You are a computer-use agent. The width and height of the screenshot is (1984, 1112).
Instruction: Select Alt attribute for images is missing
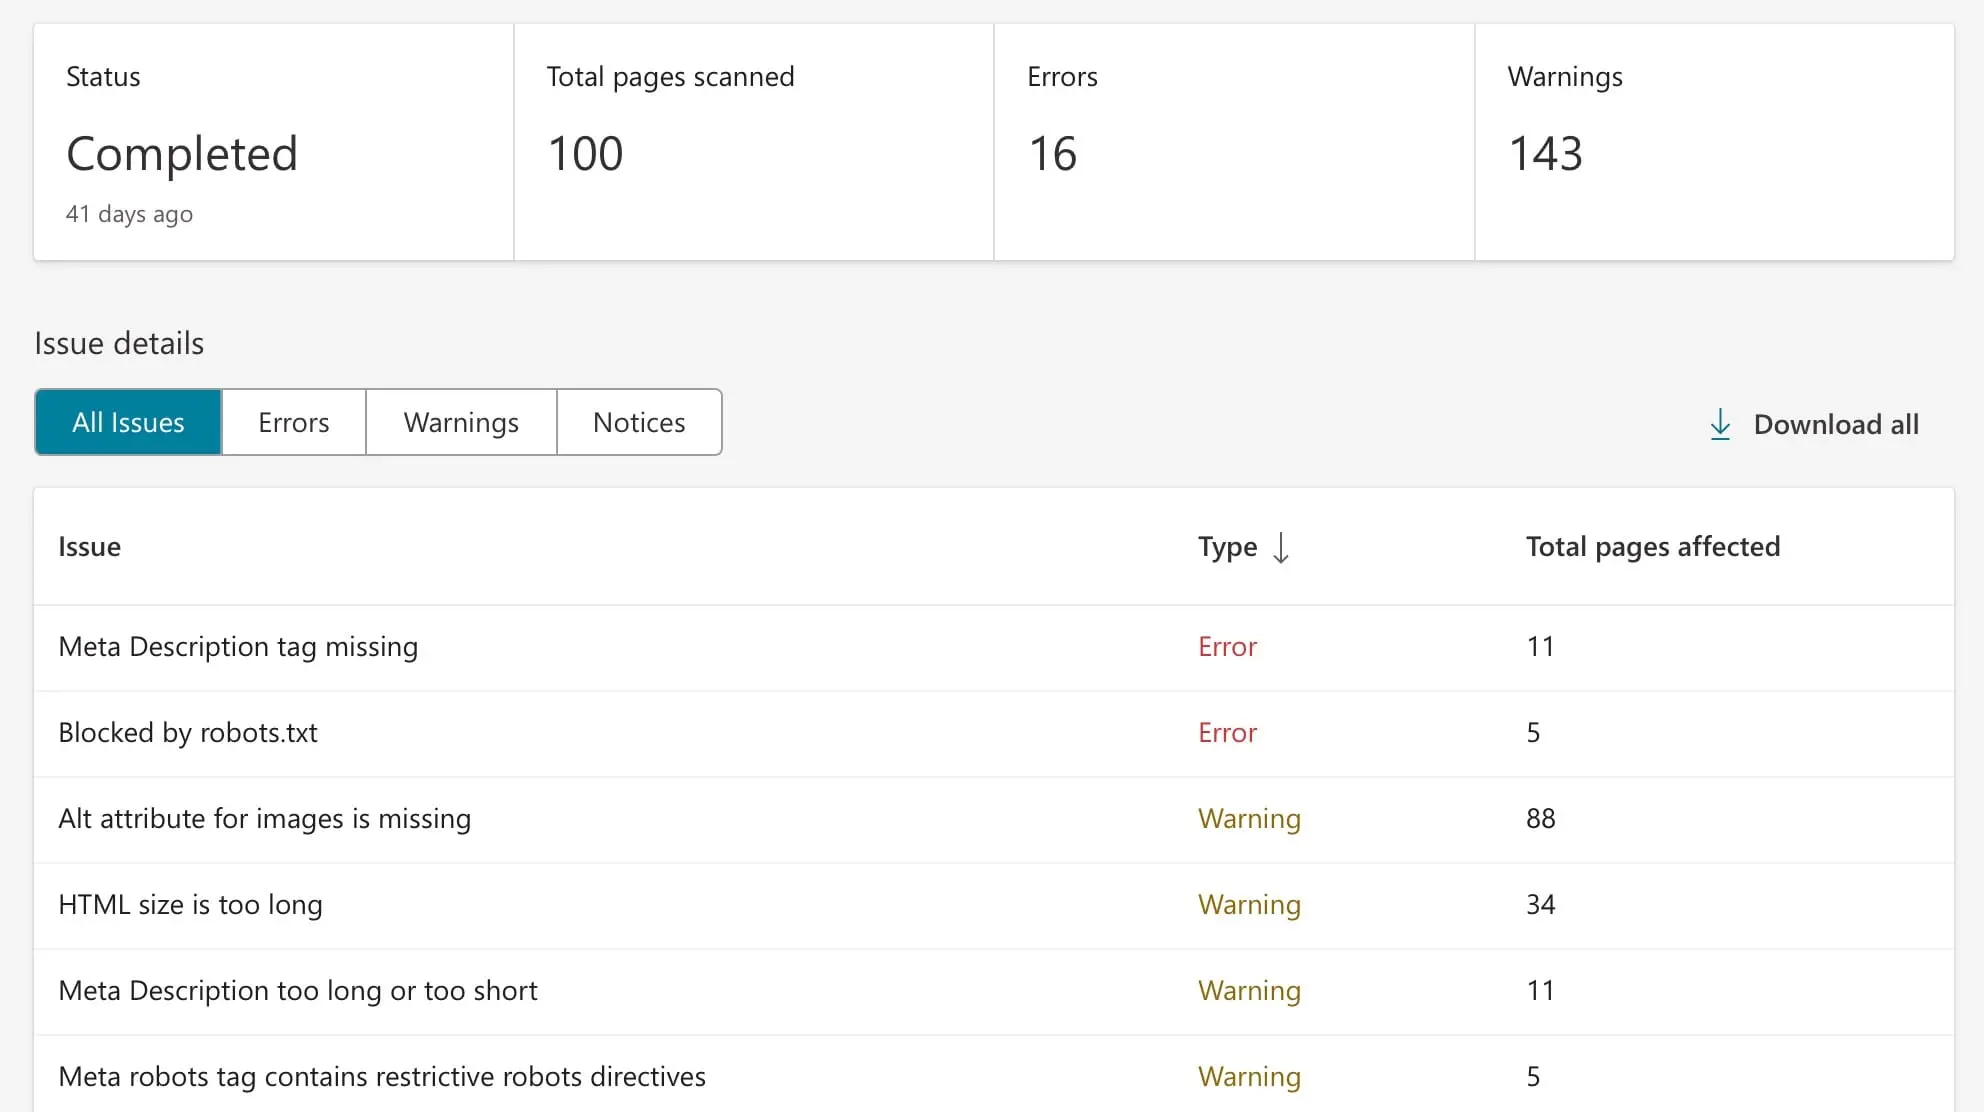click(264, 819)
